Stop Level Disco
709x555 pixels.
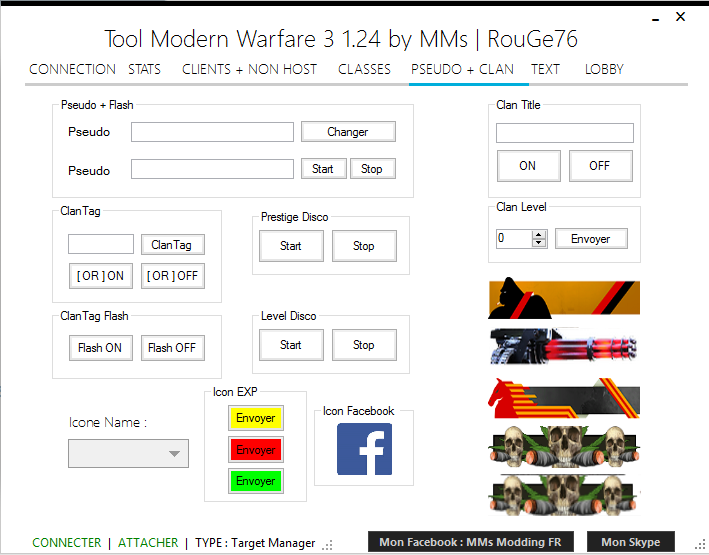364,345
